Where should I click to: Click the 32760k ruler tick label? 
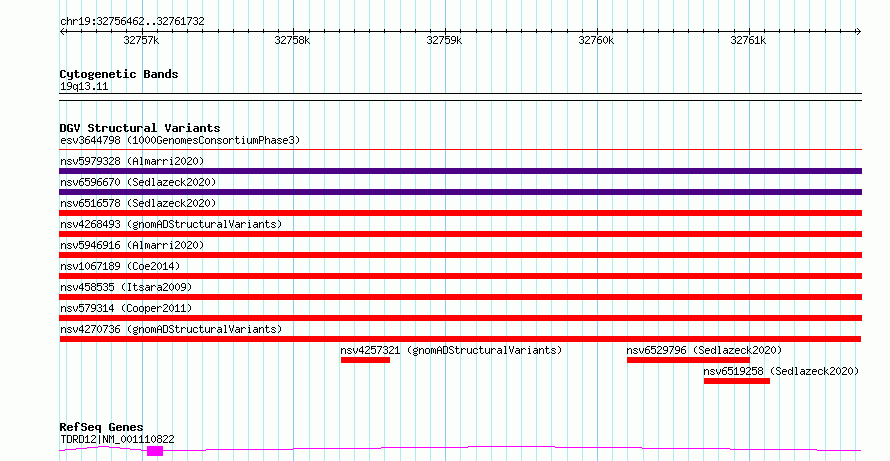click(x=596, y=40)
